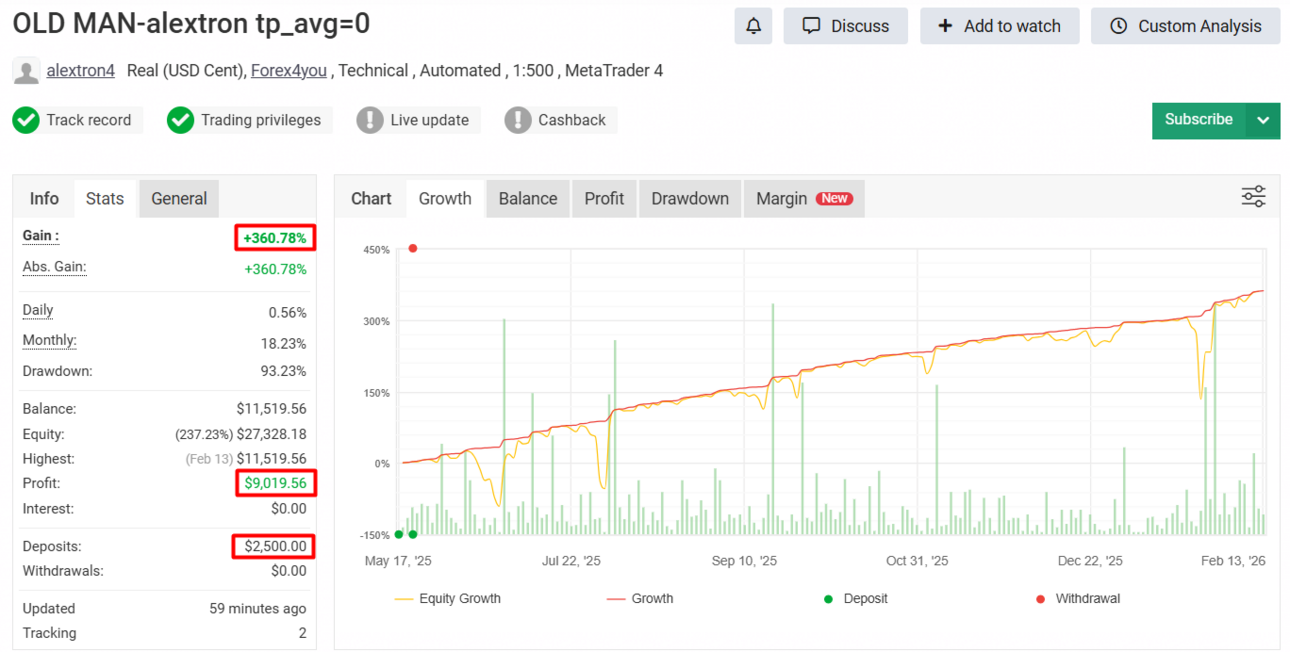Click the Cashback exclamation icon
Image resolution: width=1290 pixels, height=652 pixels.
click(518, 120)
